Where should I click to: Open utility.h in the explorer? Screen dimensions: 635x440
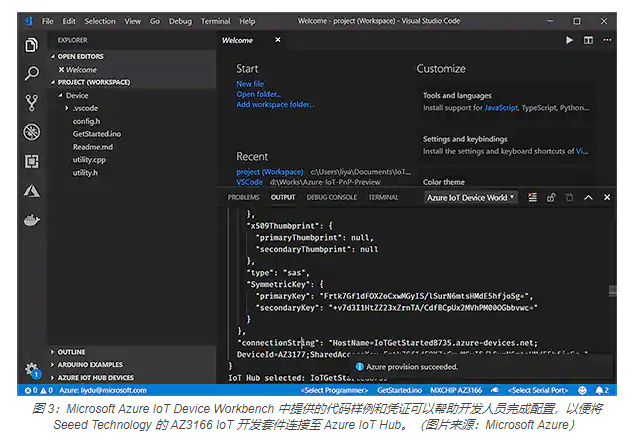pos(85,173)
